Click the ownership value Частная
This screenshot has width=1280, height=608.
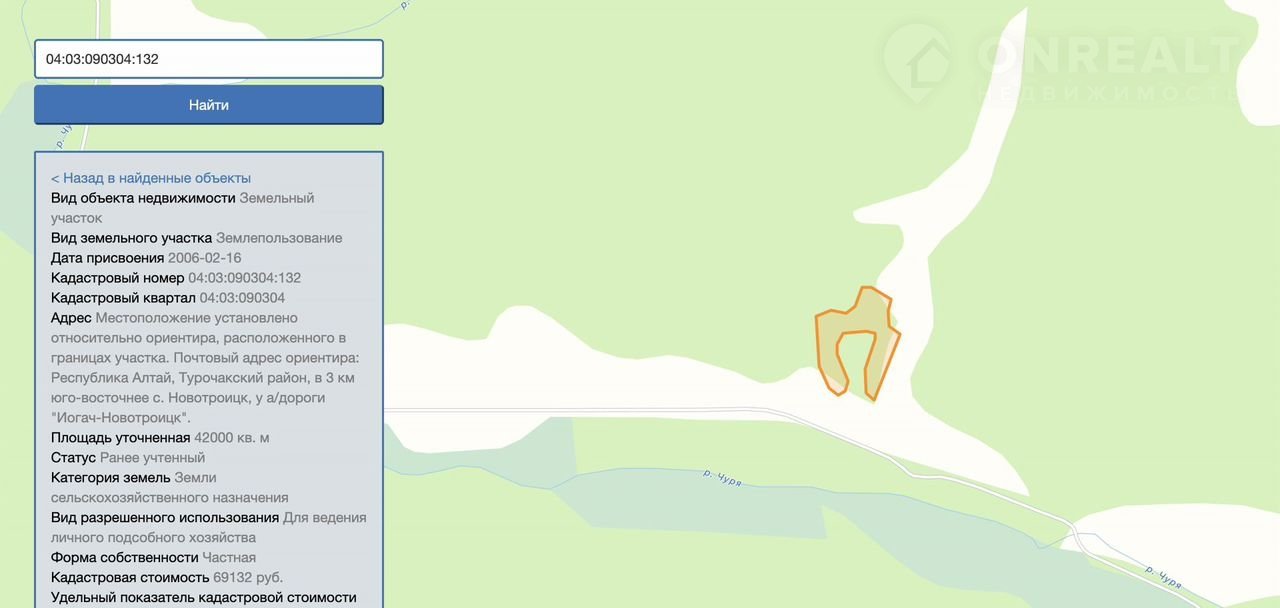[229, 558]
